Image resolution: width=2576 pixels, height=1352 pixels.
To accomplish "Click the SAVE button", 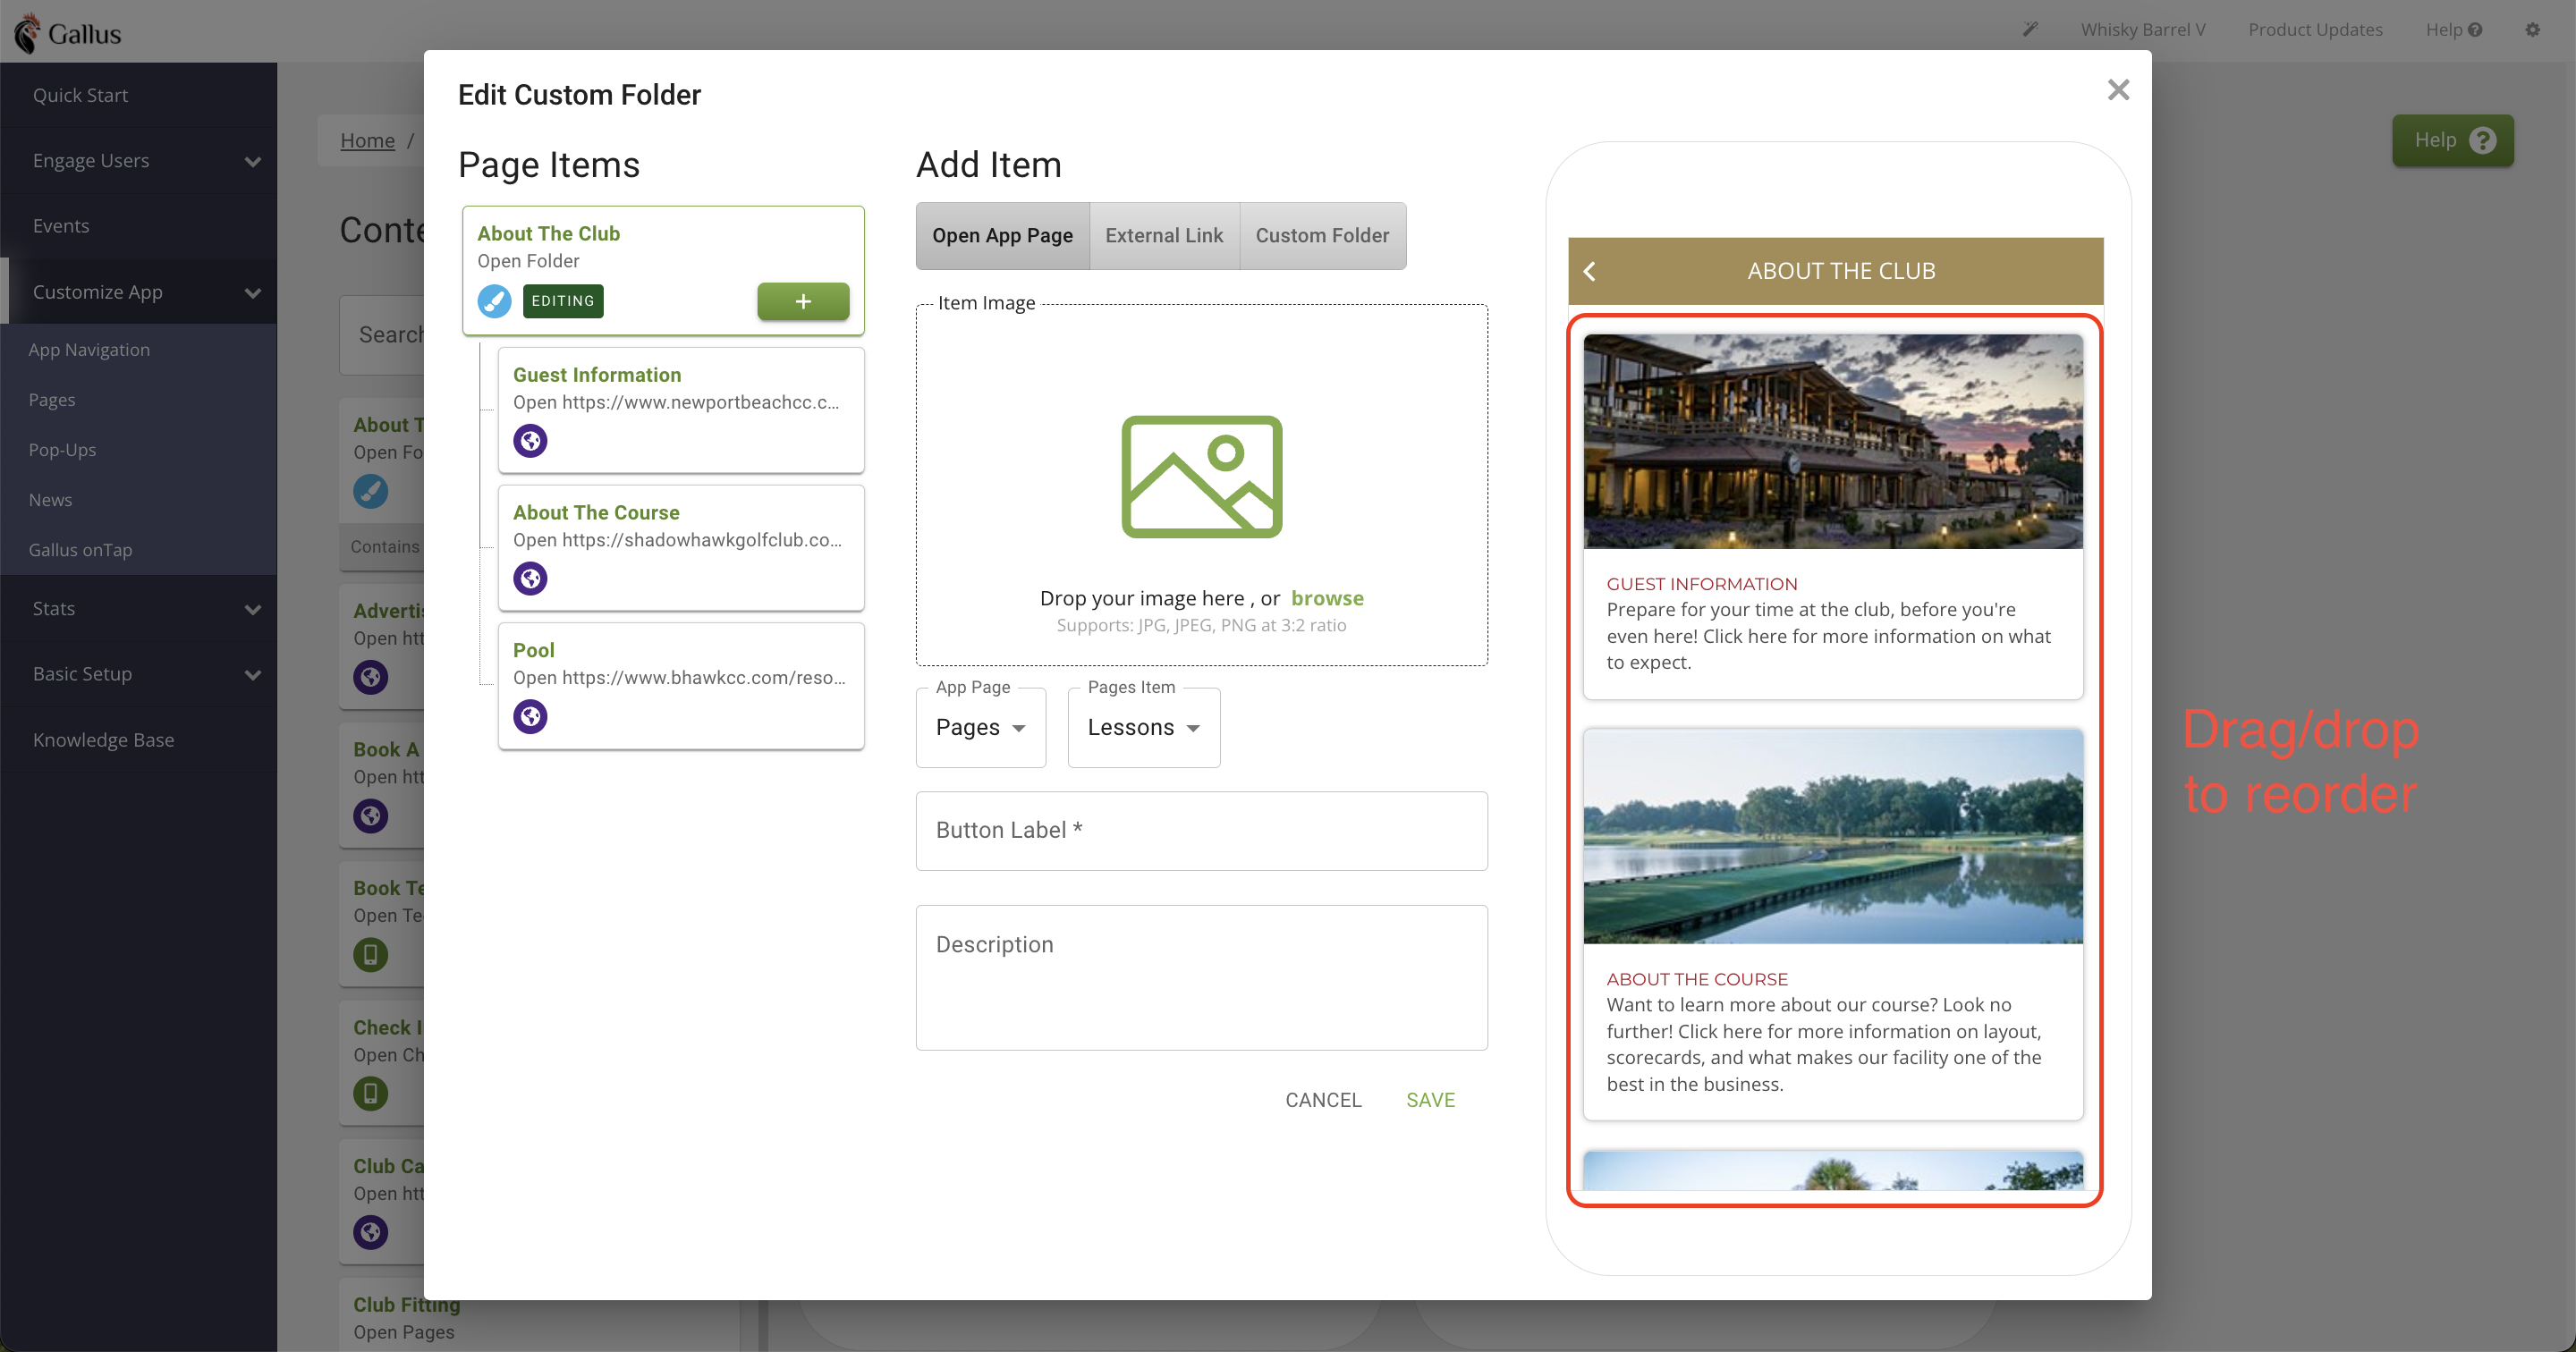I will pyautogui.click(x=1430, y=1100).
